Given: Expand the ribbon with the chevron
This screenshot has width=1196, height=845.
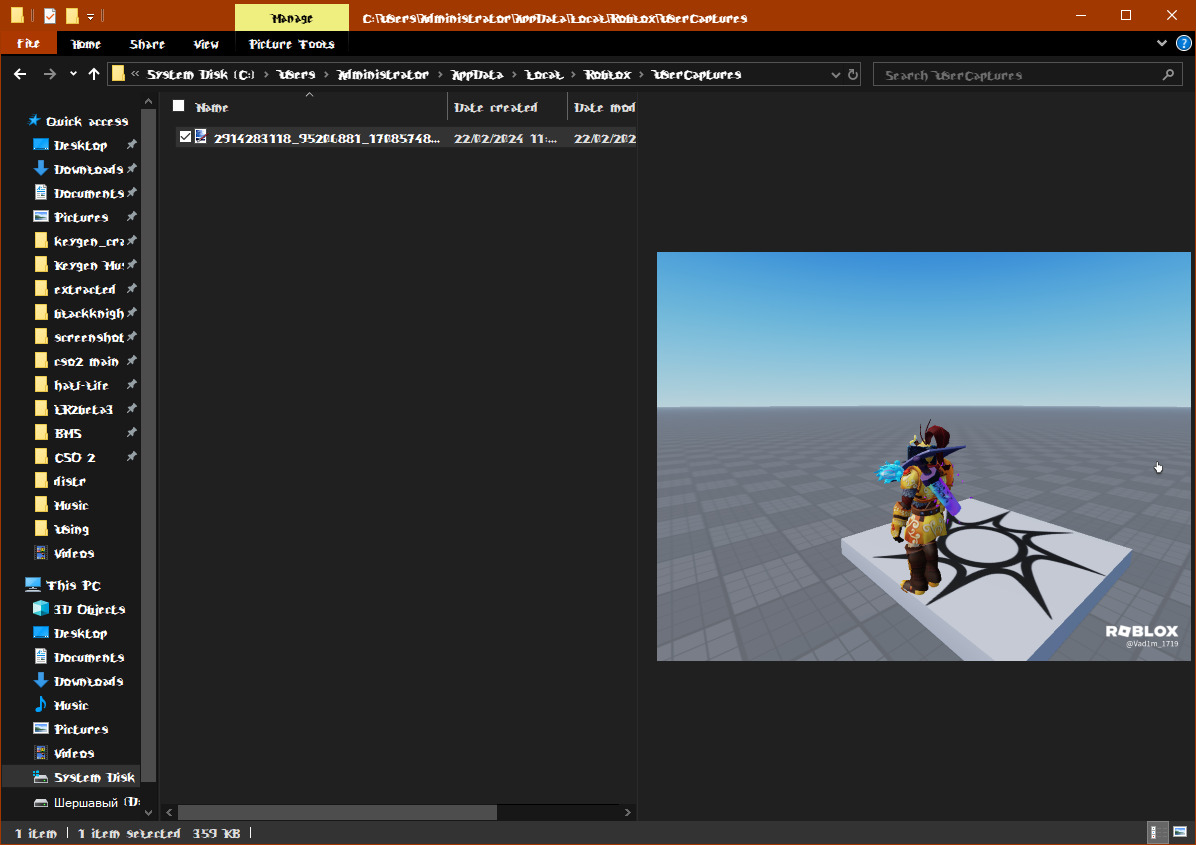Looking at the screenshot, I should pos(1162,43).
